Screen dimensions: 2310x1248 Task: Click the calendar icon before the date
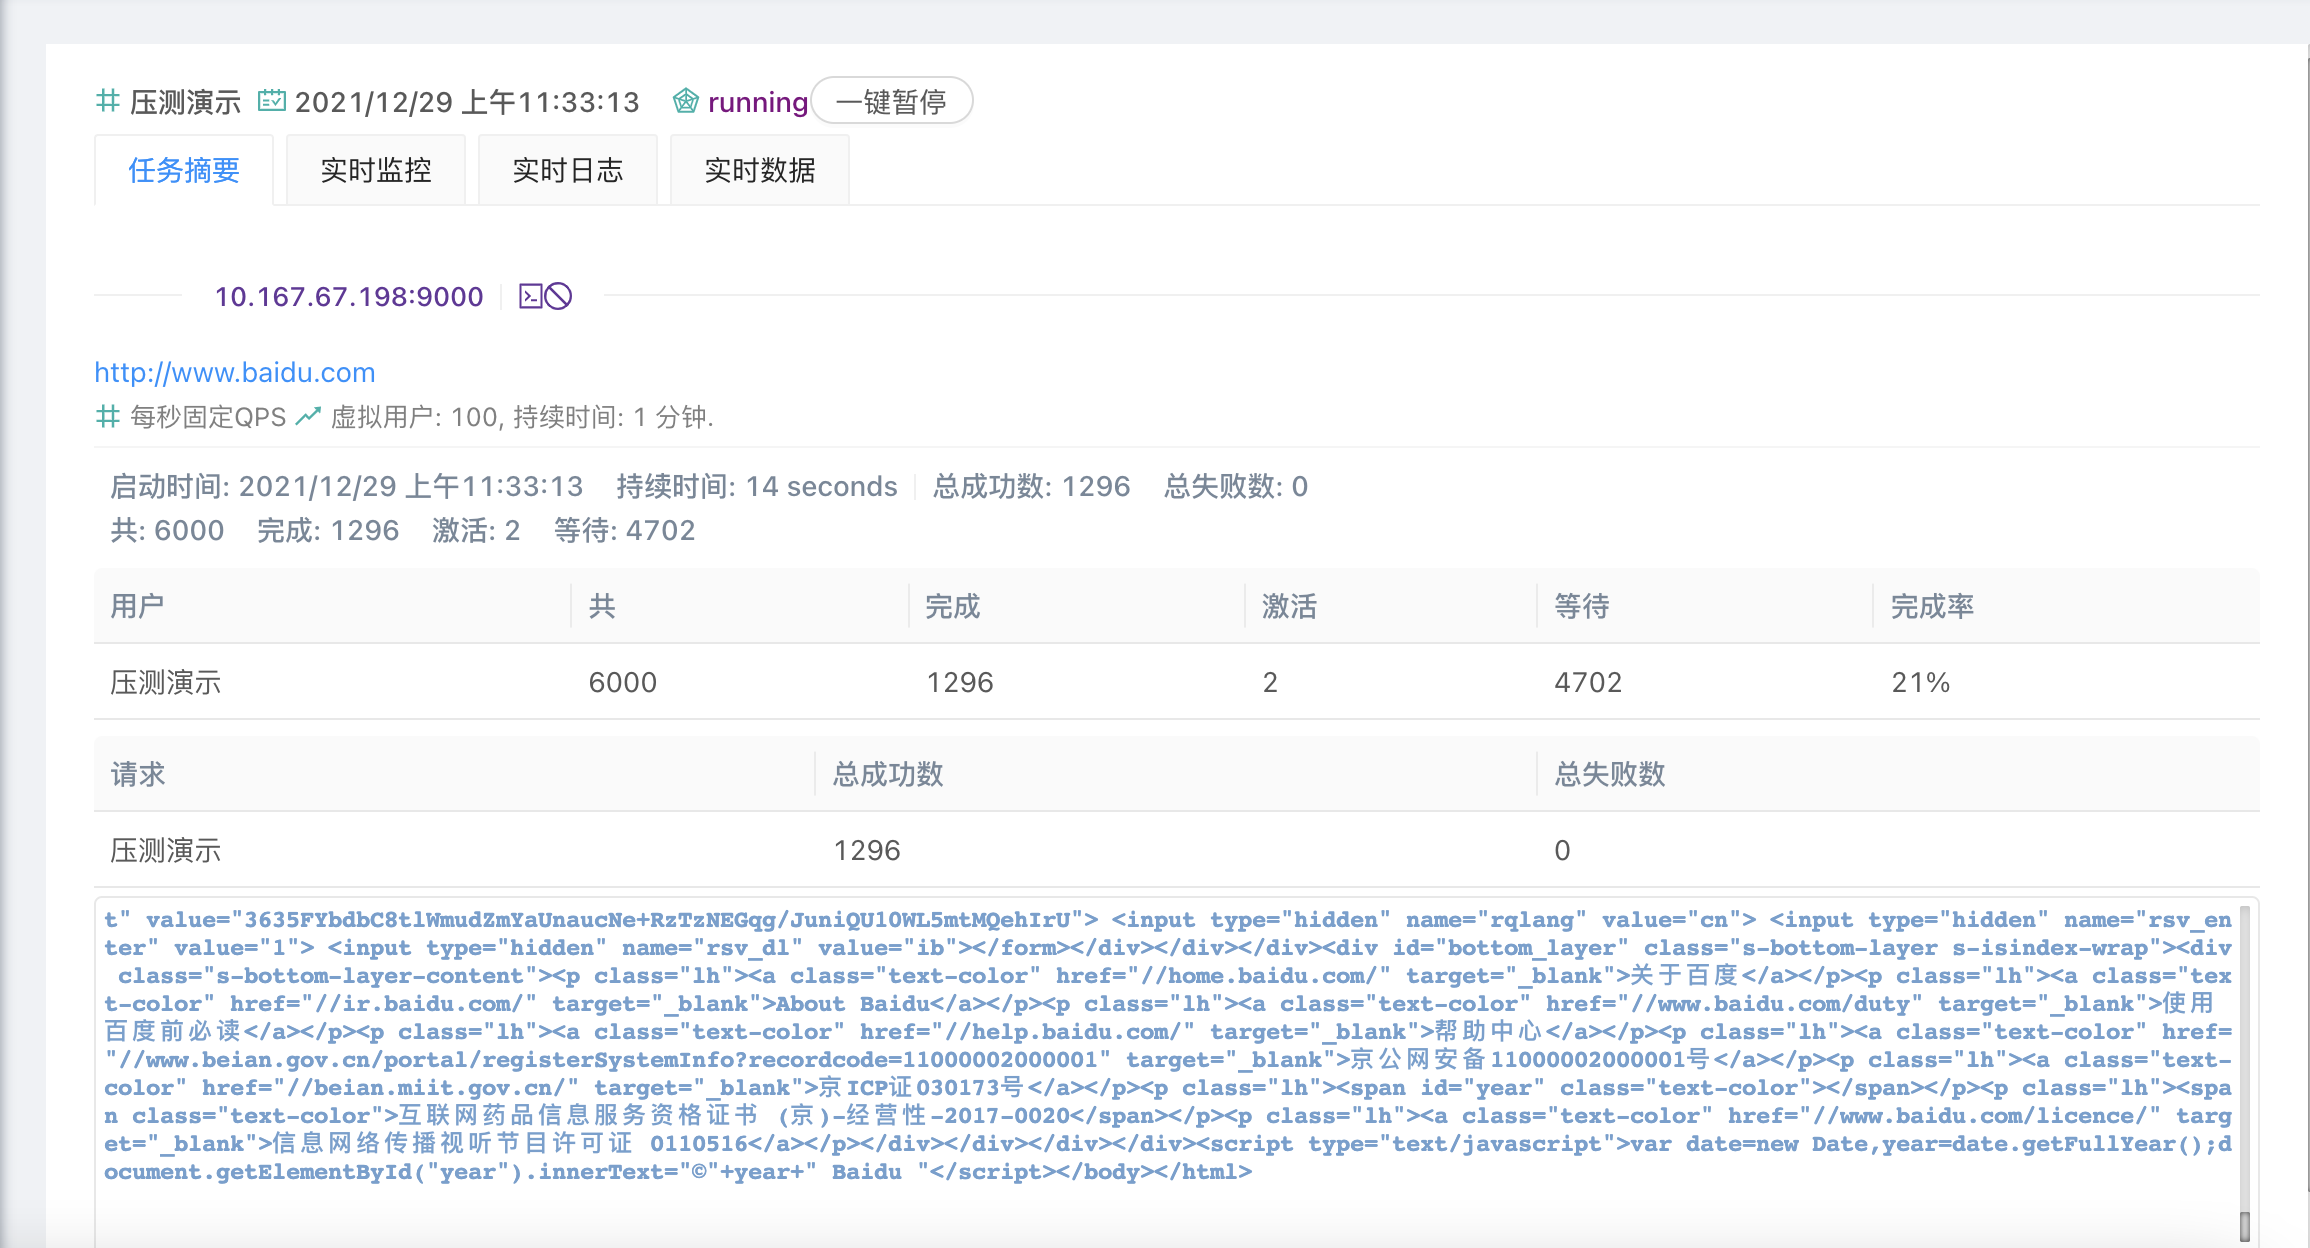272,101
